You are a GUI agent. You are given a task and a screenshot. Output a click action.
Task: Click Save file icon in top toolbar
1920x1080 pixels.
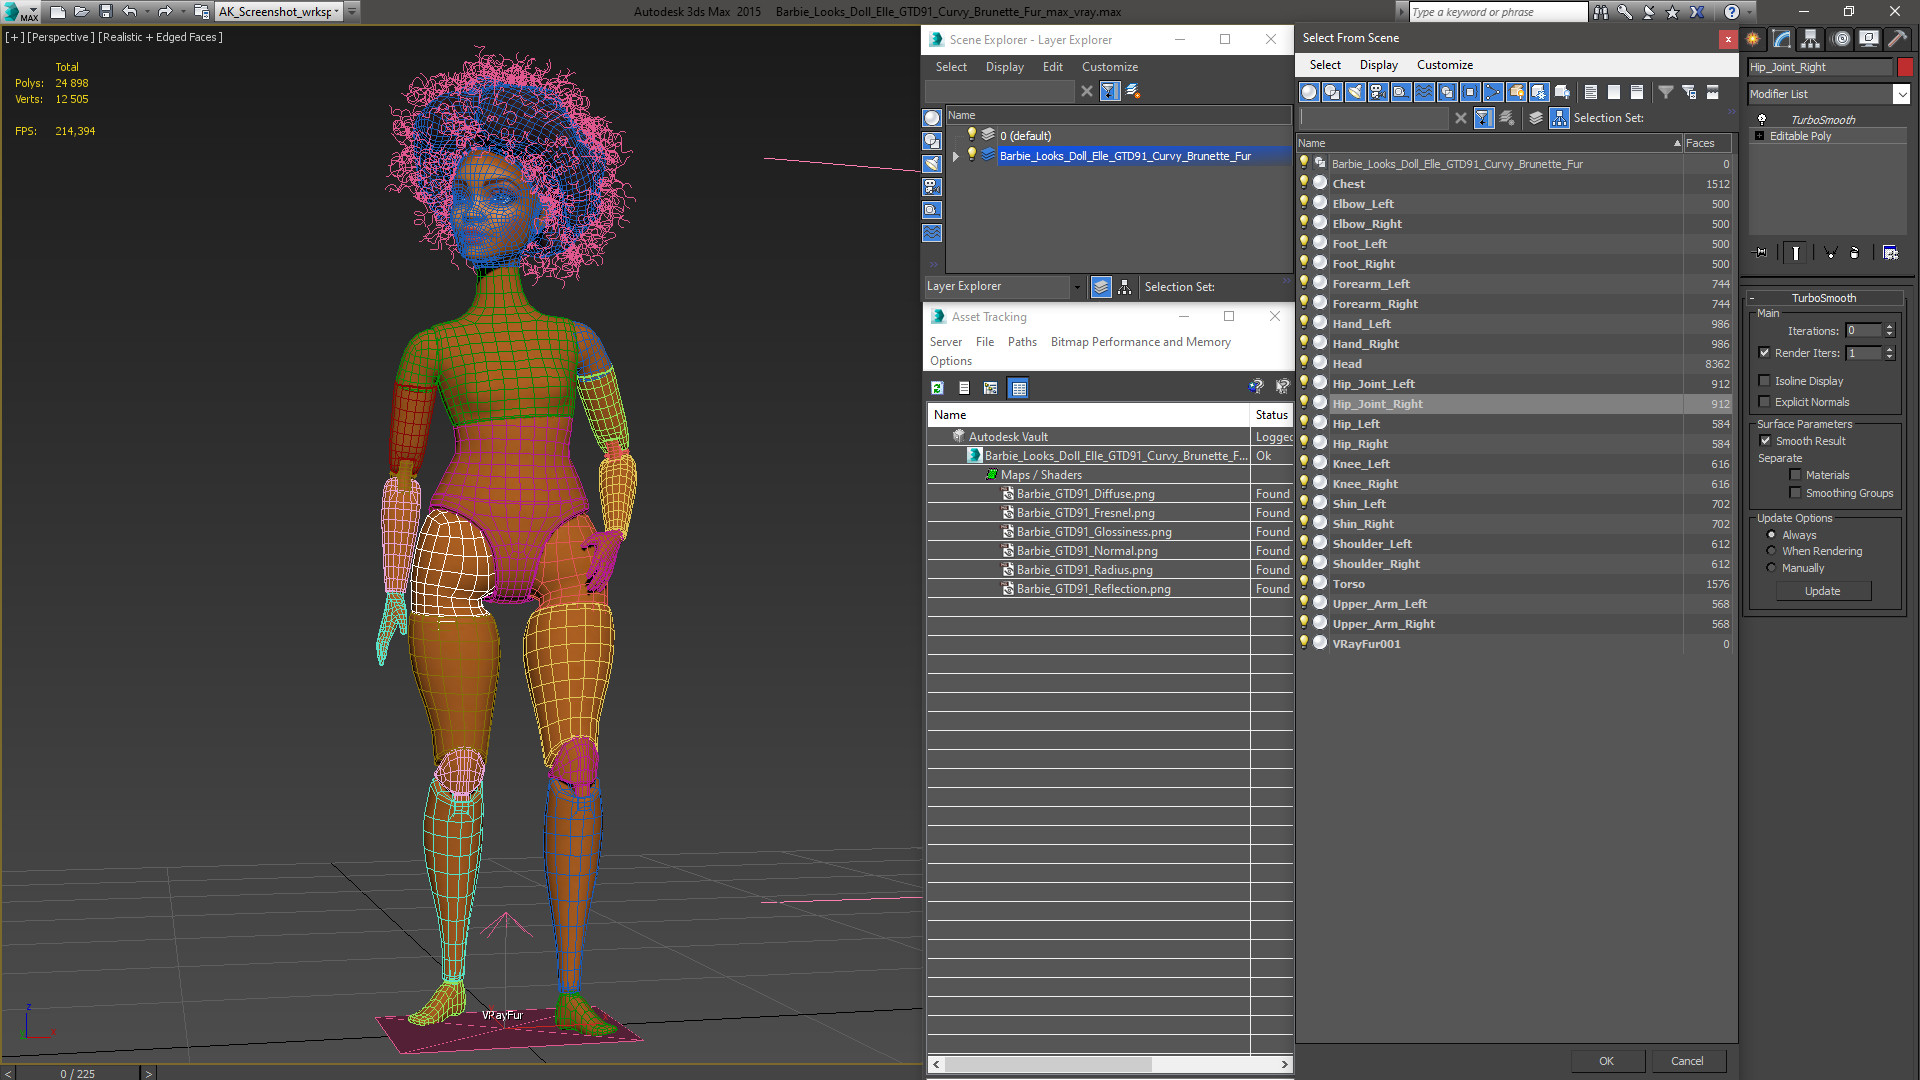pyautogui.click(x=106, y=12)
